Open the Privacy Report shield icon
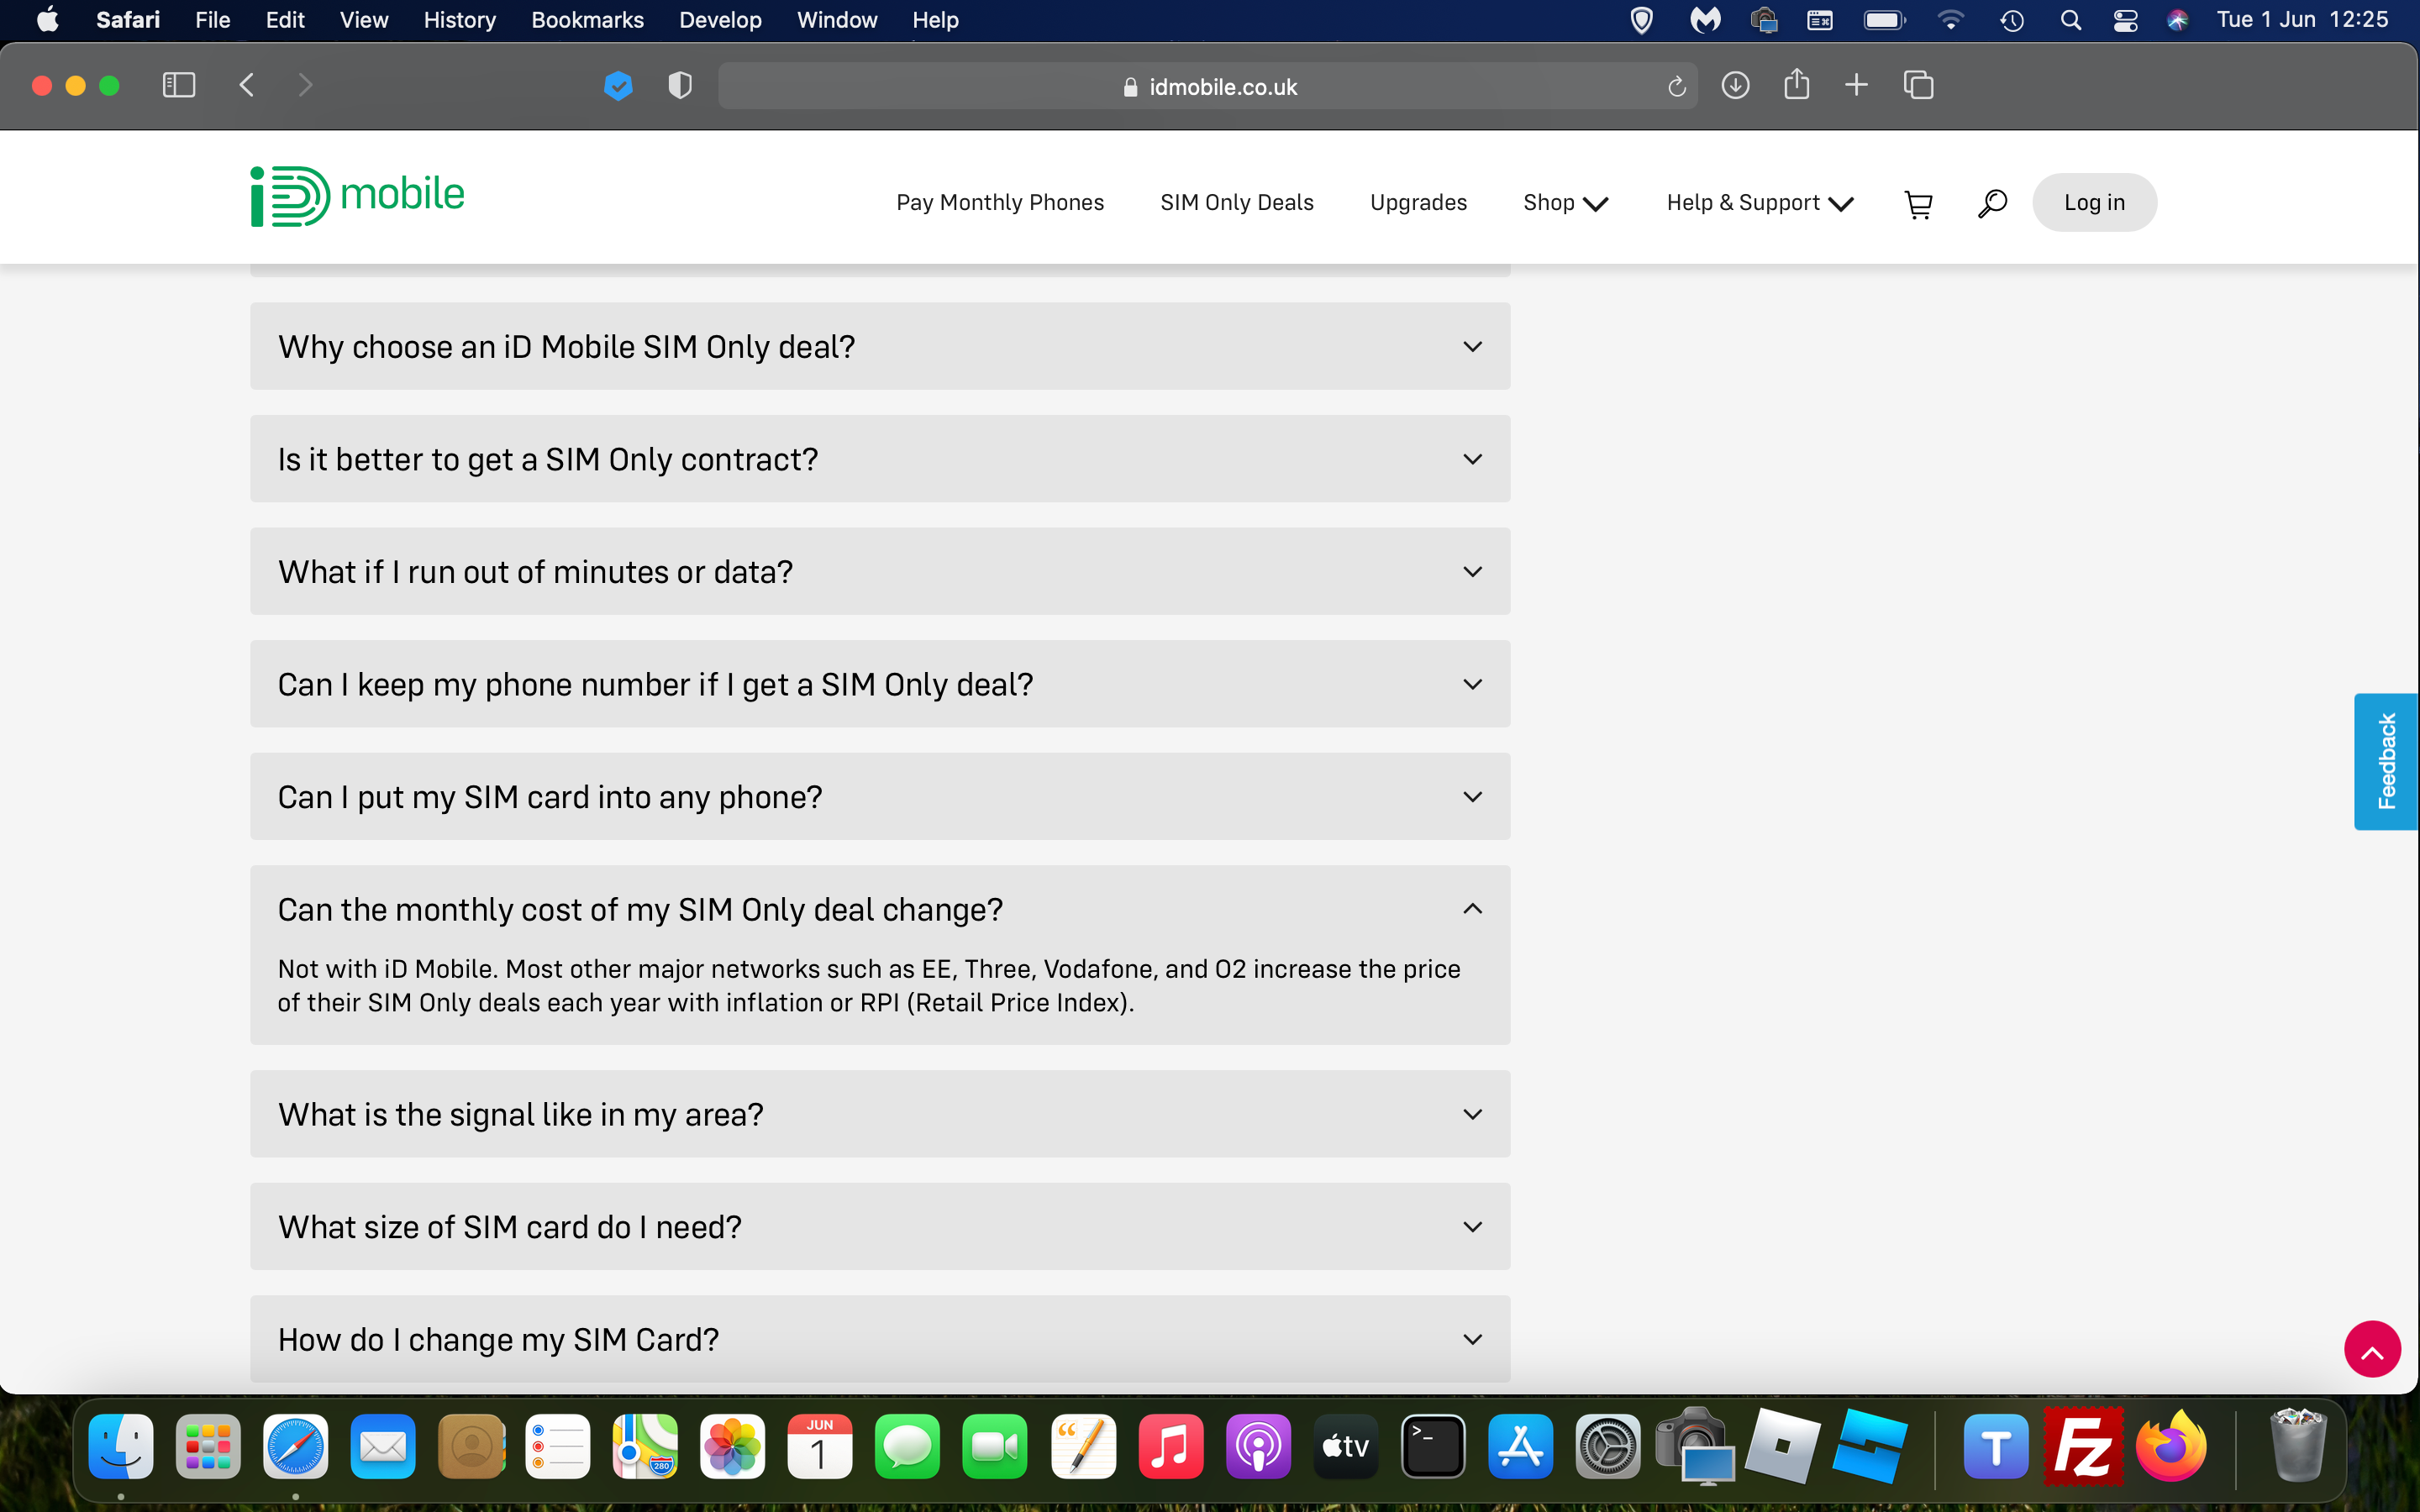 [x=680, y=86]
